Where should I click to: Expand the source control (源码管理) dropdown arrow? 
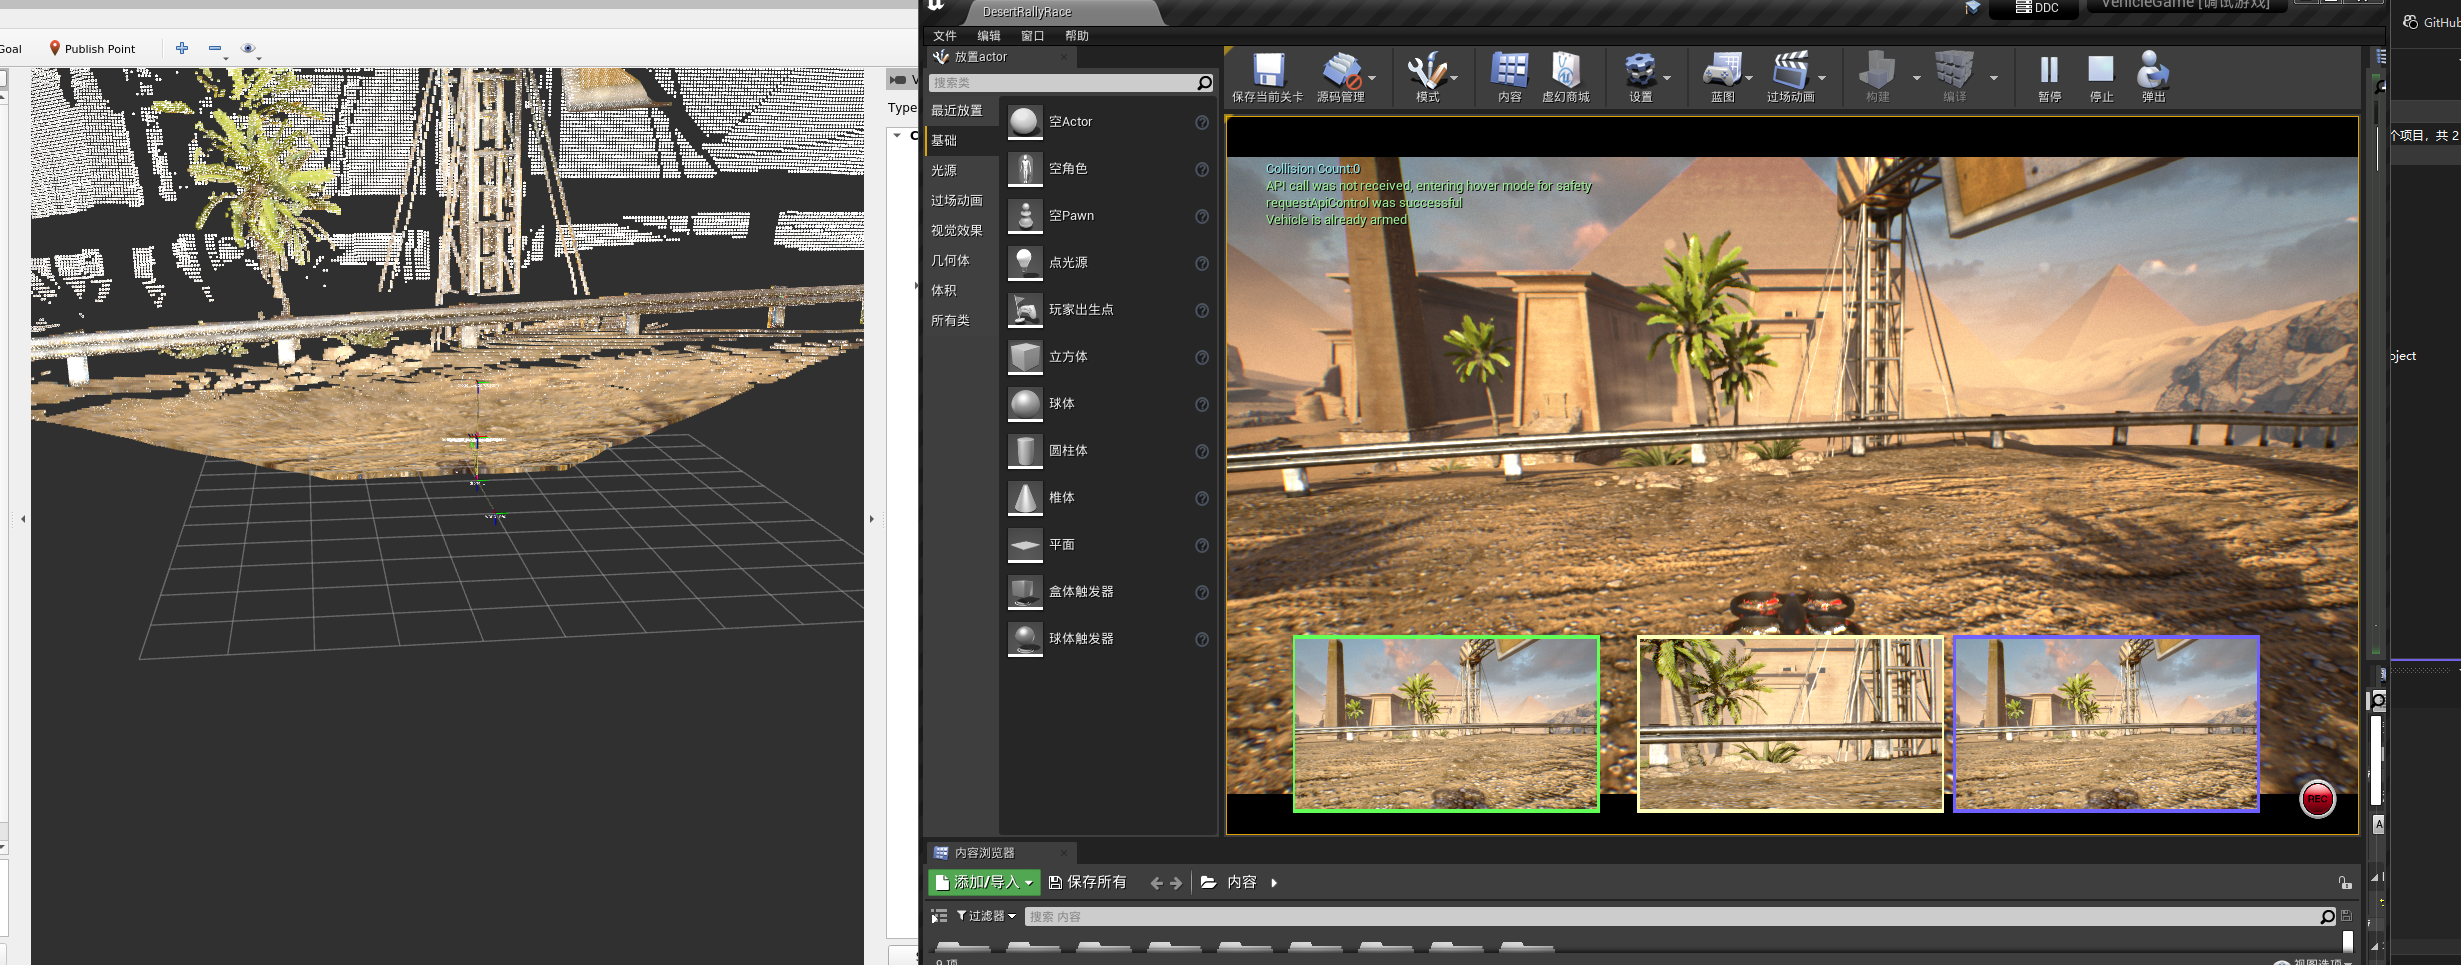1372,77
